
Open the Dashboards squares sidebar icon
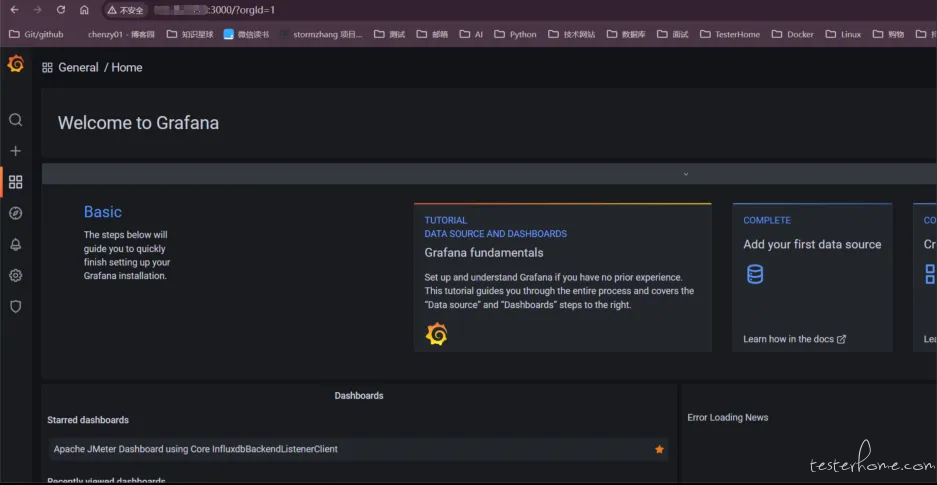[16, 182]
